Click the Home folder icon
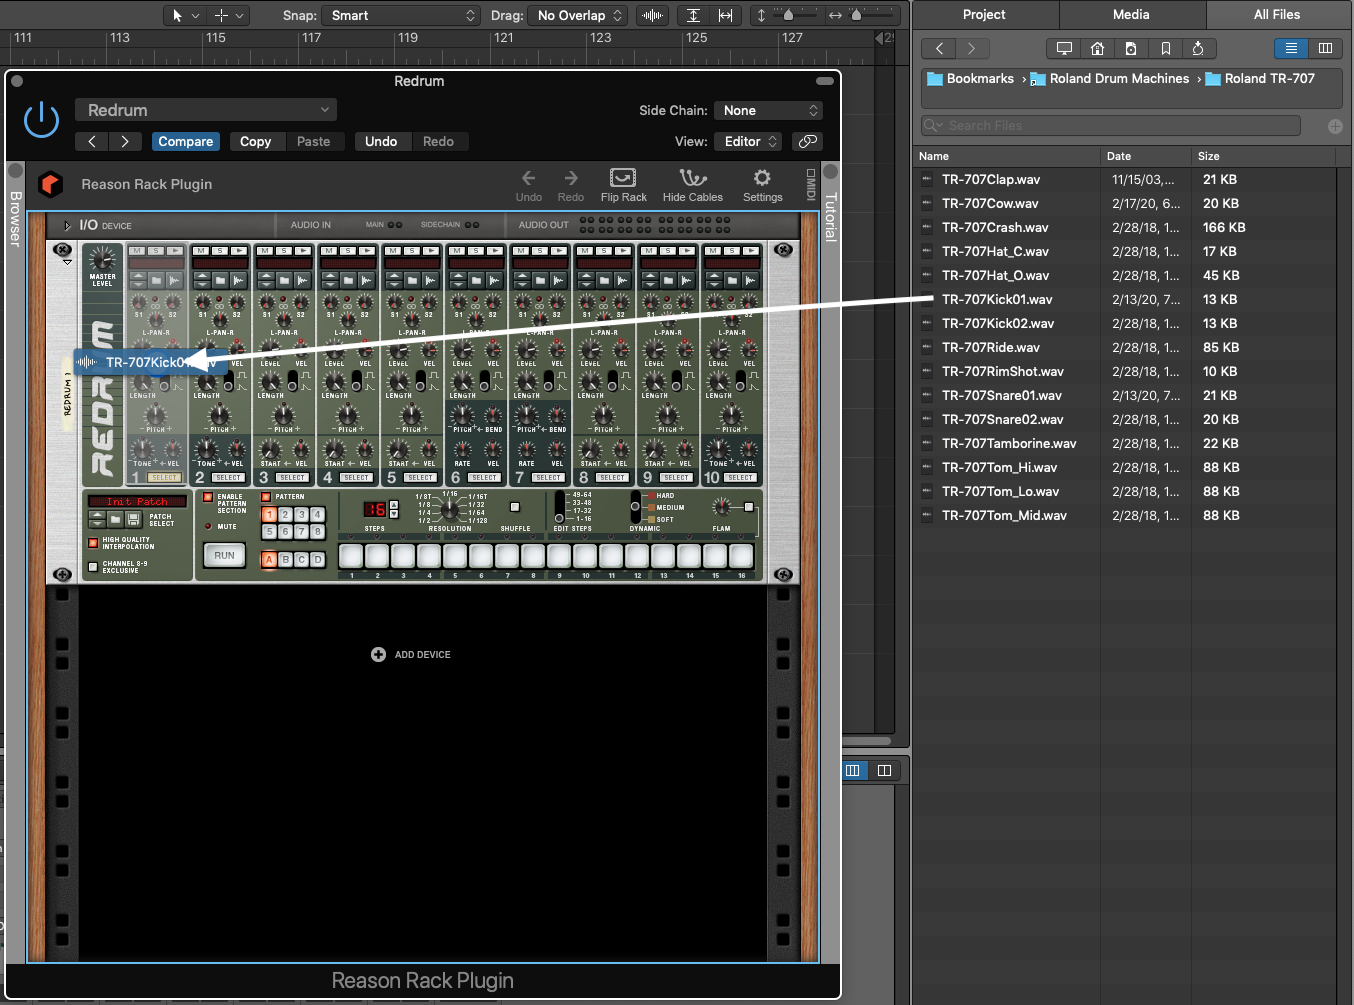This screenshot has height=1005, width=1354. 1097,48
